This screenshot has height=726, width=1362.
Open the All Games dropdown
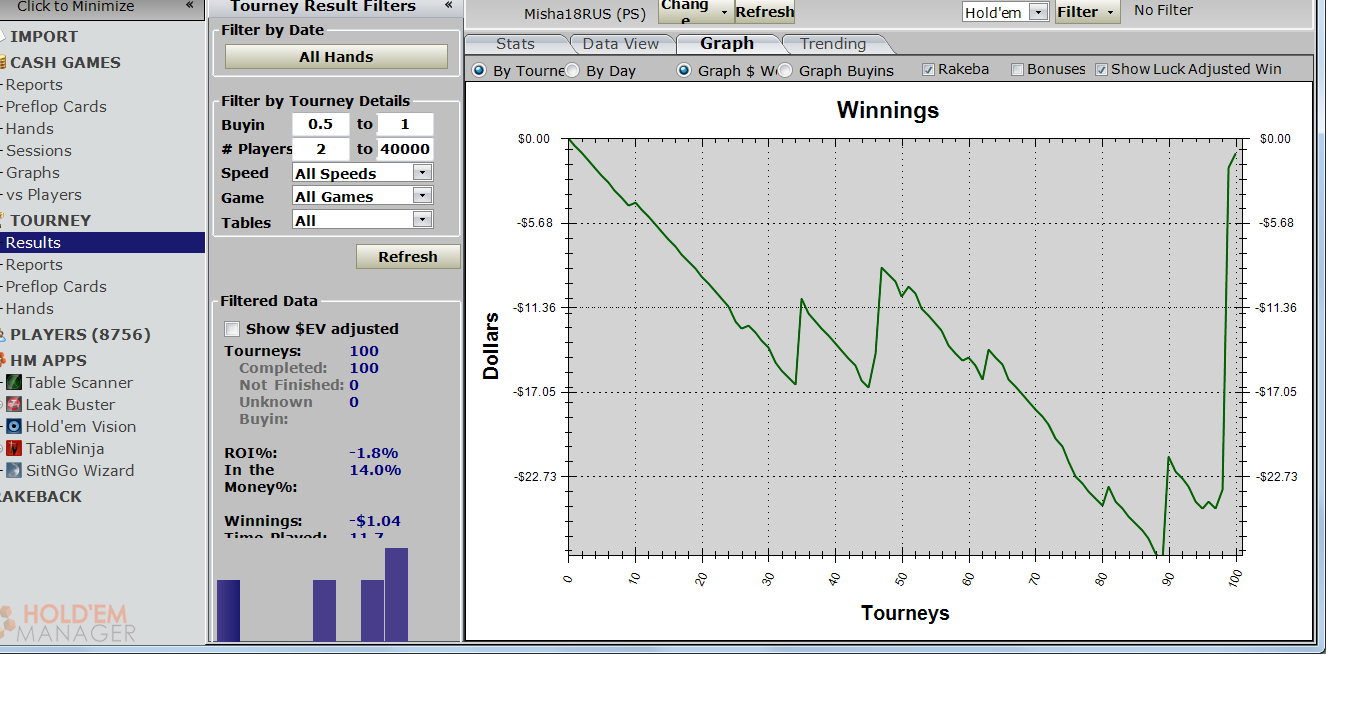(363, 197)
